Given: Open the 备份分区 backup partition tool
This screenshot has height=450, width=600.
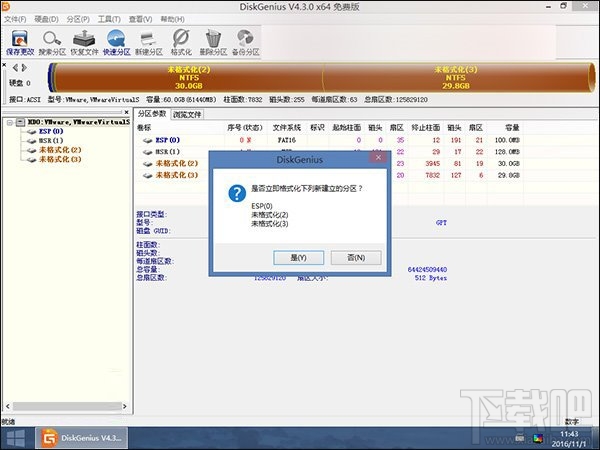Looking at the screenshot, I should [x=245, y=42].
